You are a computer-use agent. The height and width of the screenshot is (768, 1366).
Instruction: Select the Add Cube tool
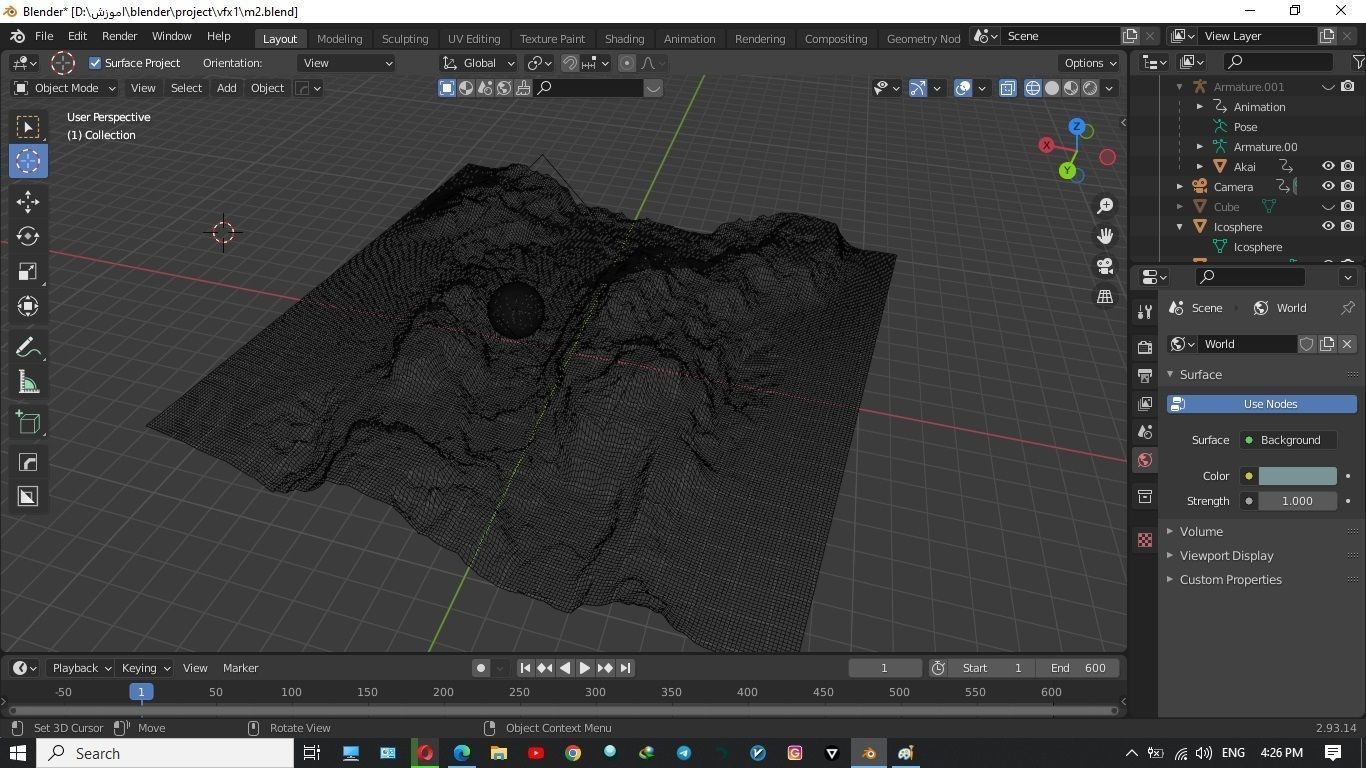[x=28, y=422]
